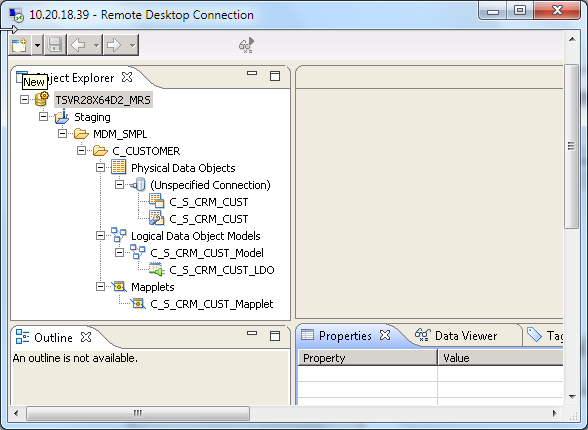The image size is (588, 430).
Task: Click the Save disk icon in toolbar
Action: tap(55, 45)
